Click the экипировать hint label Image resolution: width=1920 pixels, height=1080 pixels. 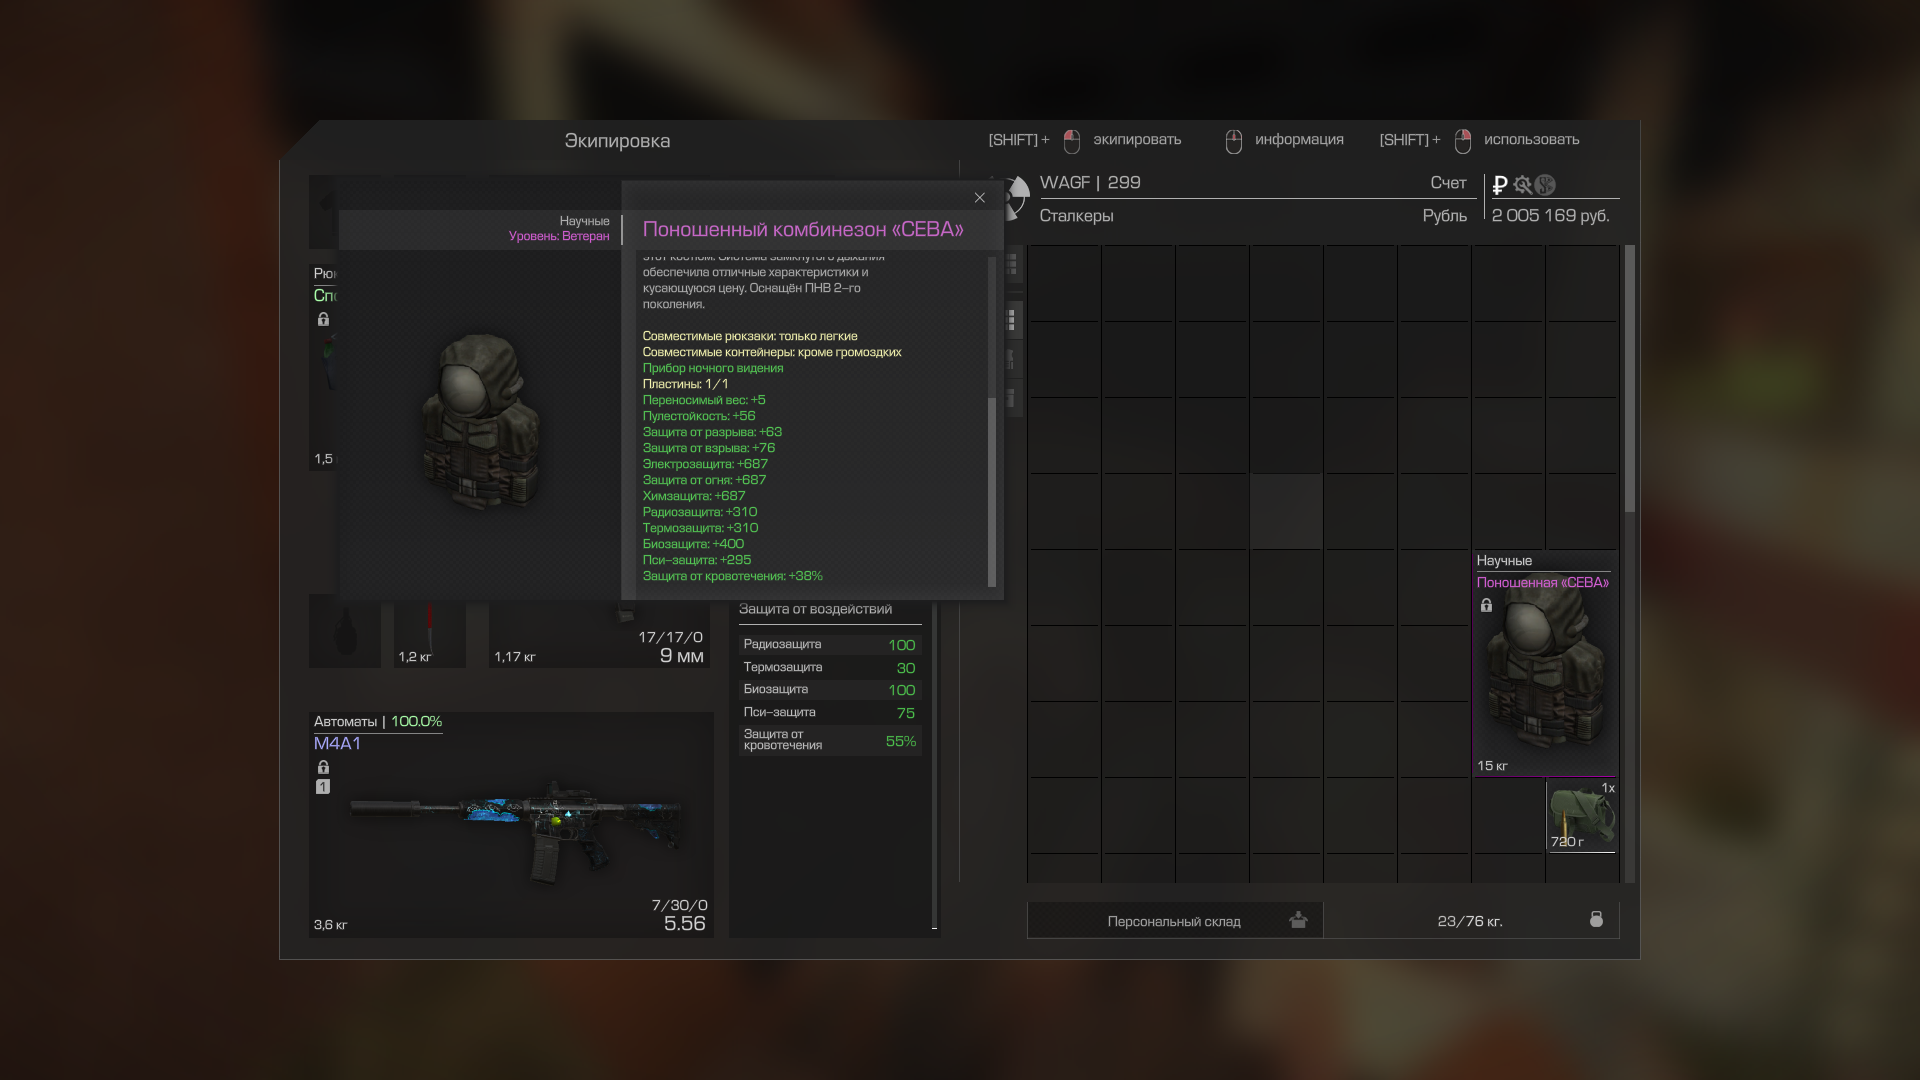pos(1137,140)
